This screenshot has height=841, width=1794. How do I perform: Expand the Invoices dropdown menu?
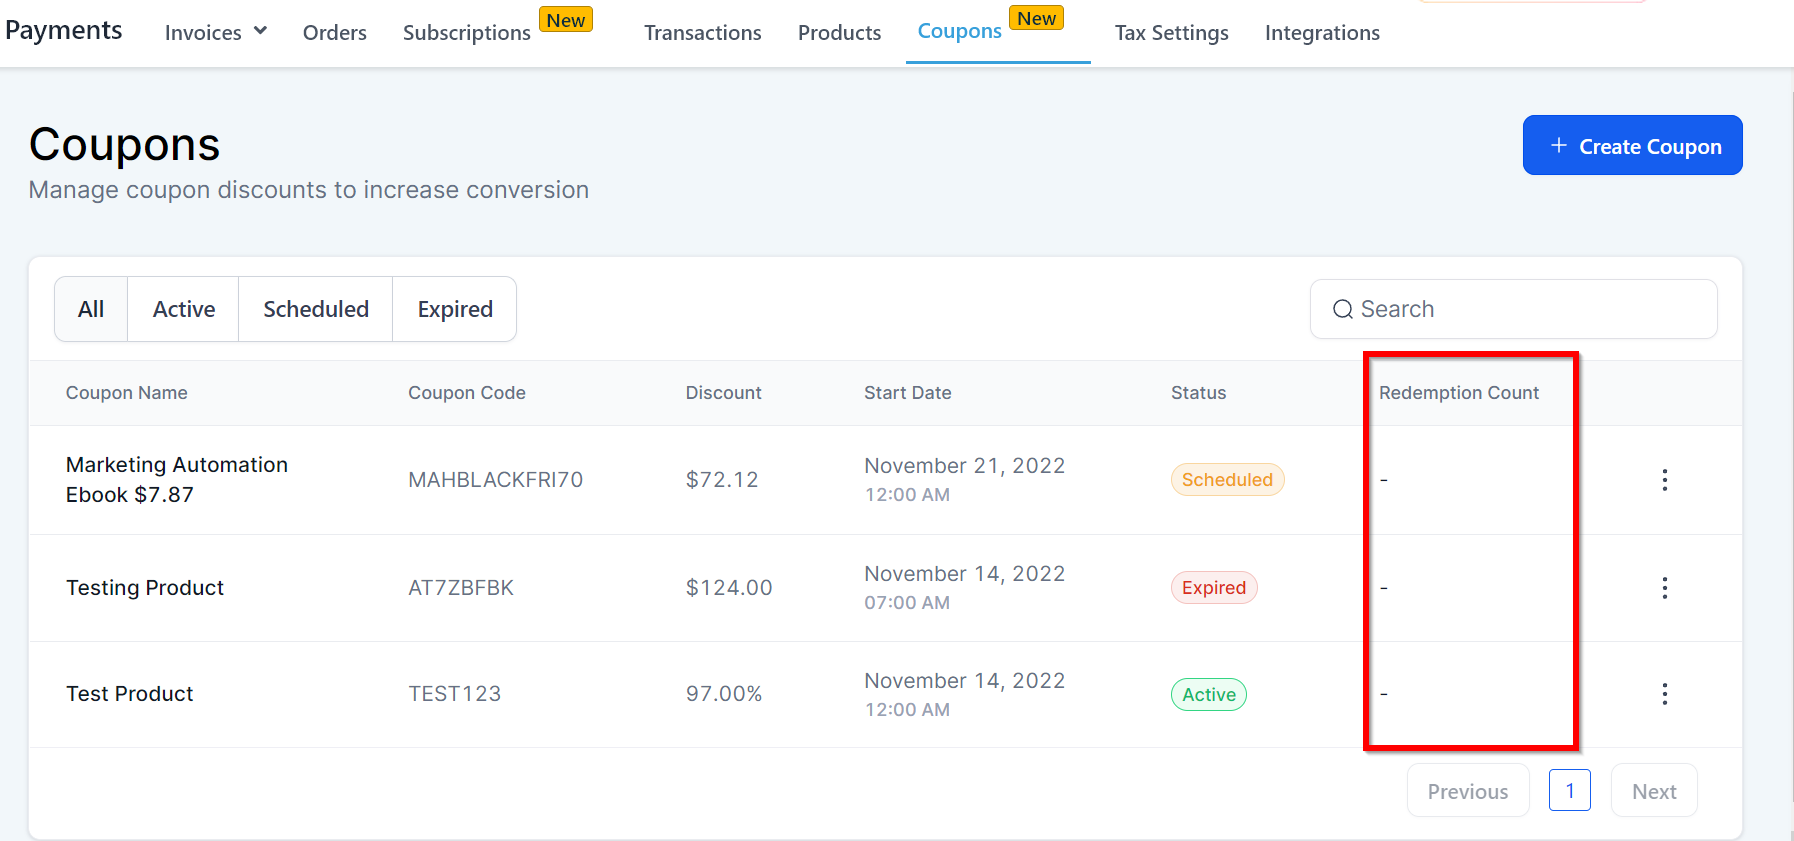(x=216, y=33)
